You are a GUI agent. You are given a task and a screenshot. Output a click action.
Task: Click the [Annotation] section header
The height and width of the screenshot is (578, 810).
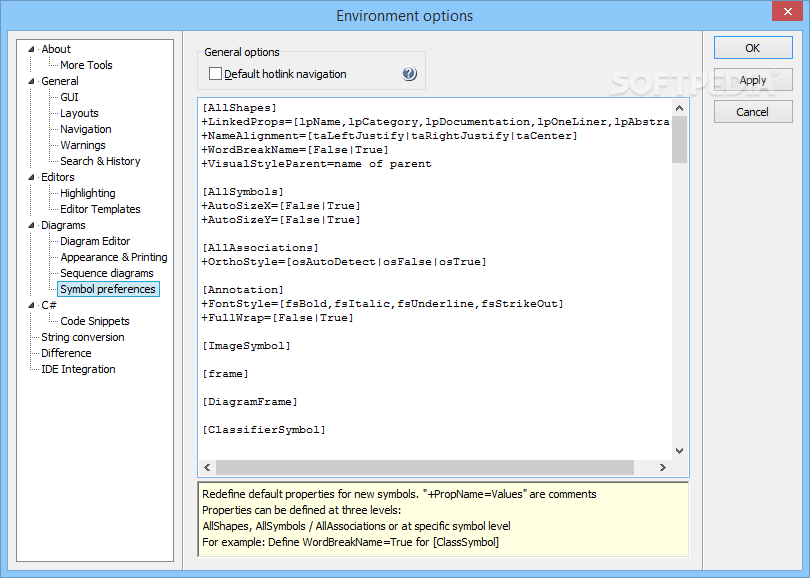(x=243, y=290)
